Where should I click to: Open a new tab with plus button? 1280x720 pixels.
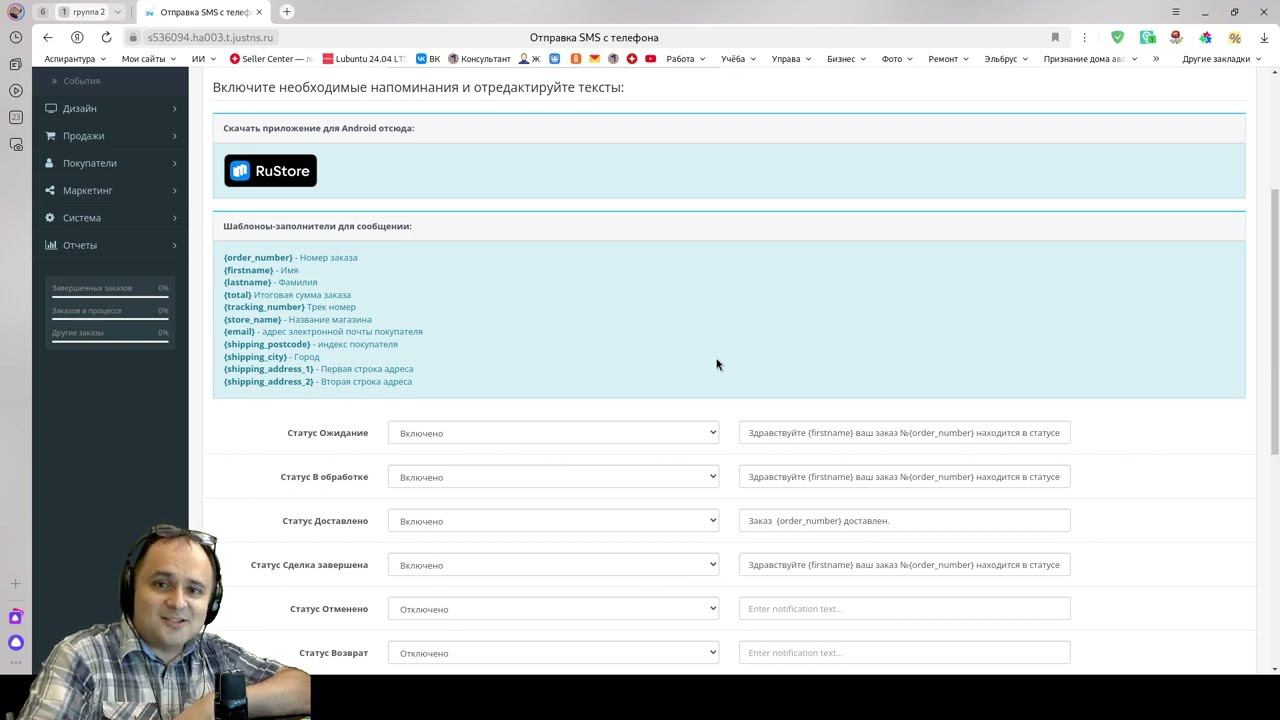(x=287, y=12)
